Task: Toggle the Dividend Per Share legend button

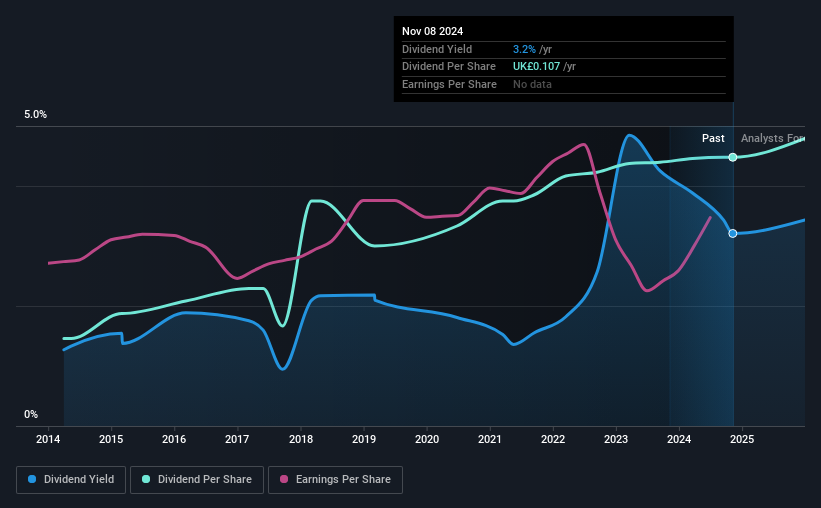Action: 197,480
